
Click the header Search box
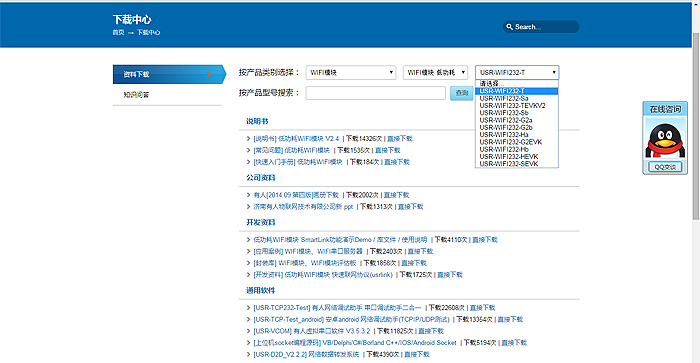[x=541, y=27]
